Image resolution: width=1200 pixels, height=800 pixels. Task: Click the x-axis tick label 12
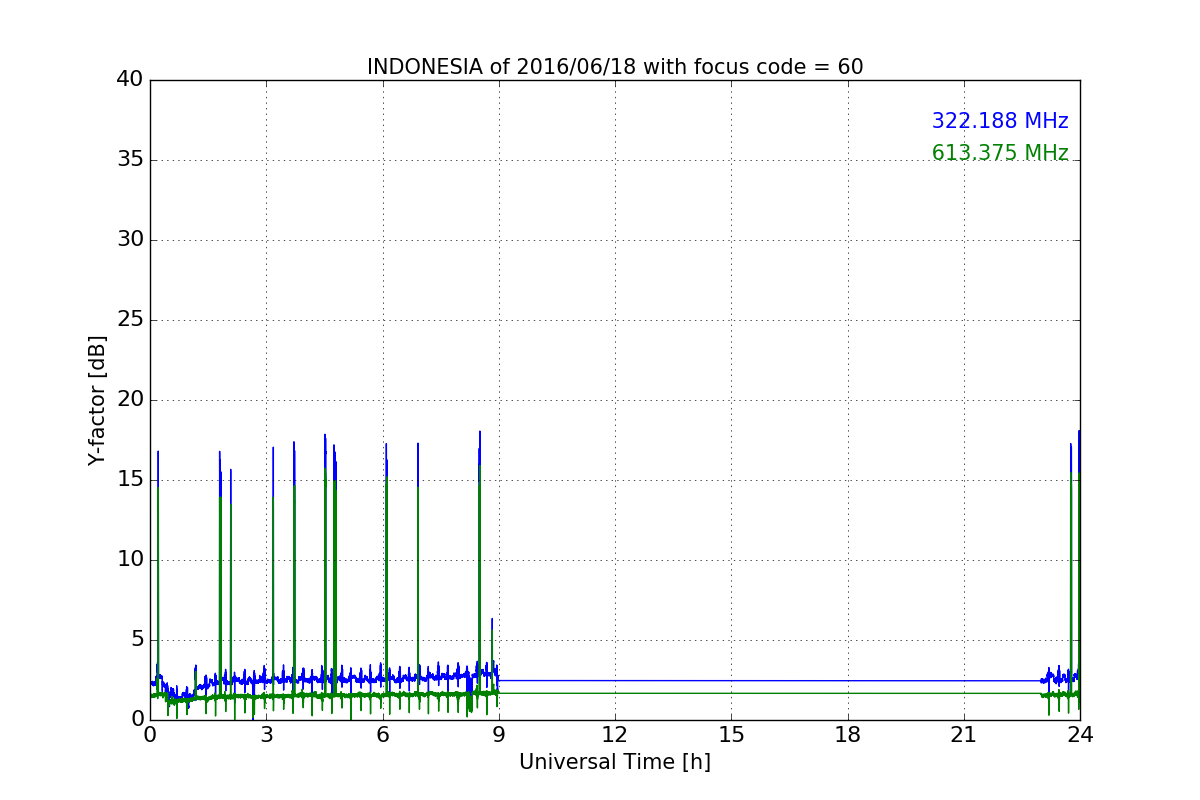(615, 735)
